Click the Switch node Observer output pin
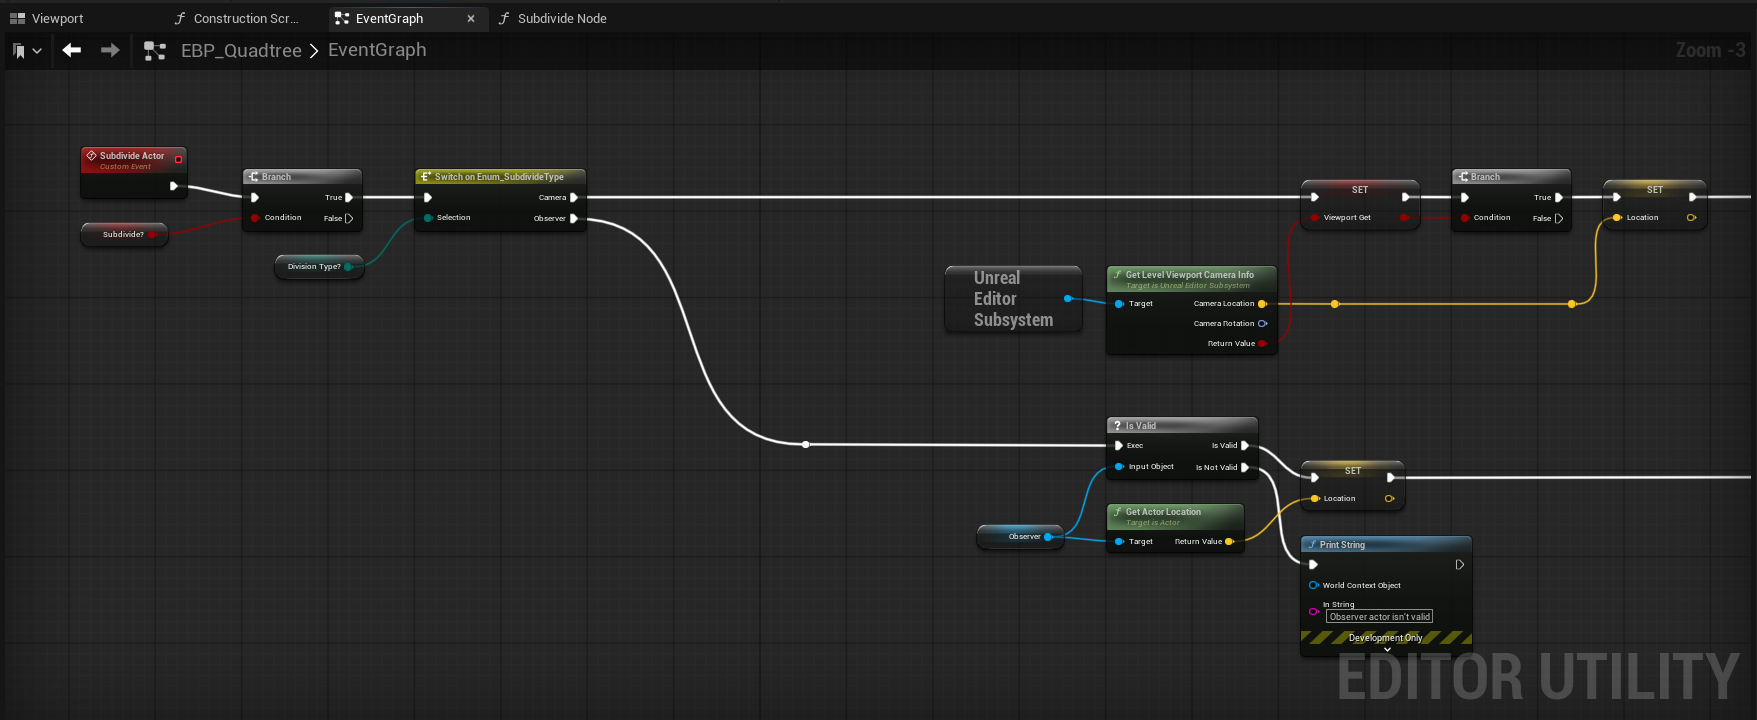 click(x=574, y=218)
